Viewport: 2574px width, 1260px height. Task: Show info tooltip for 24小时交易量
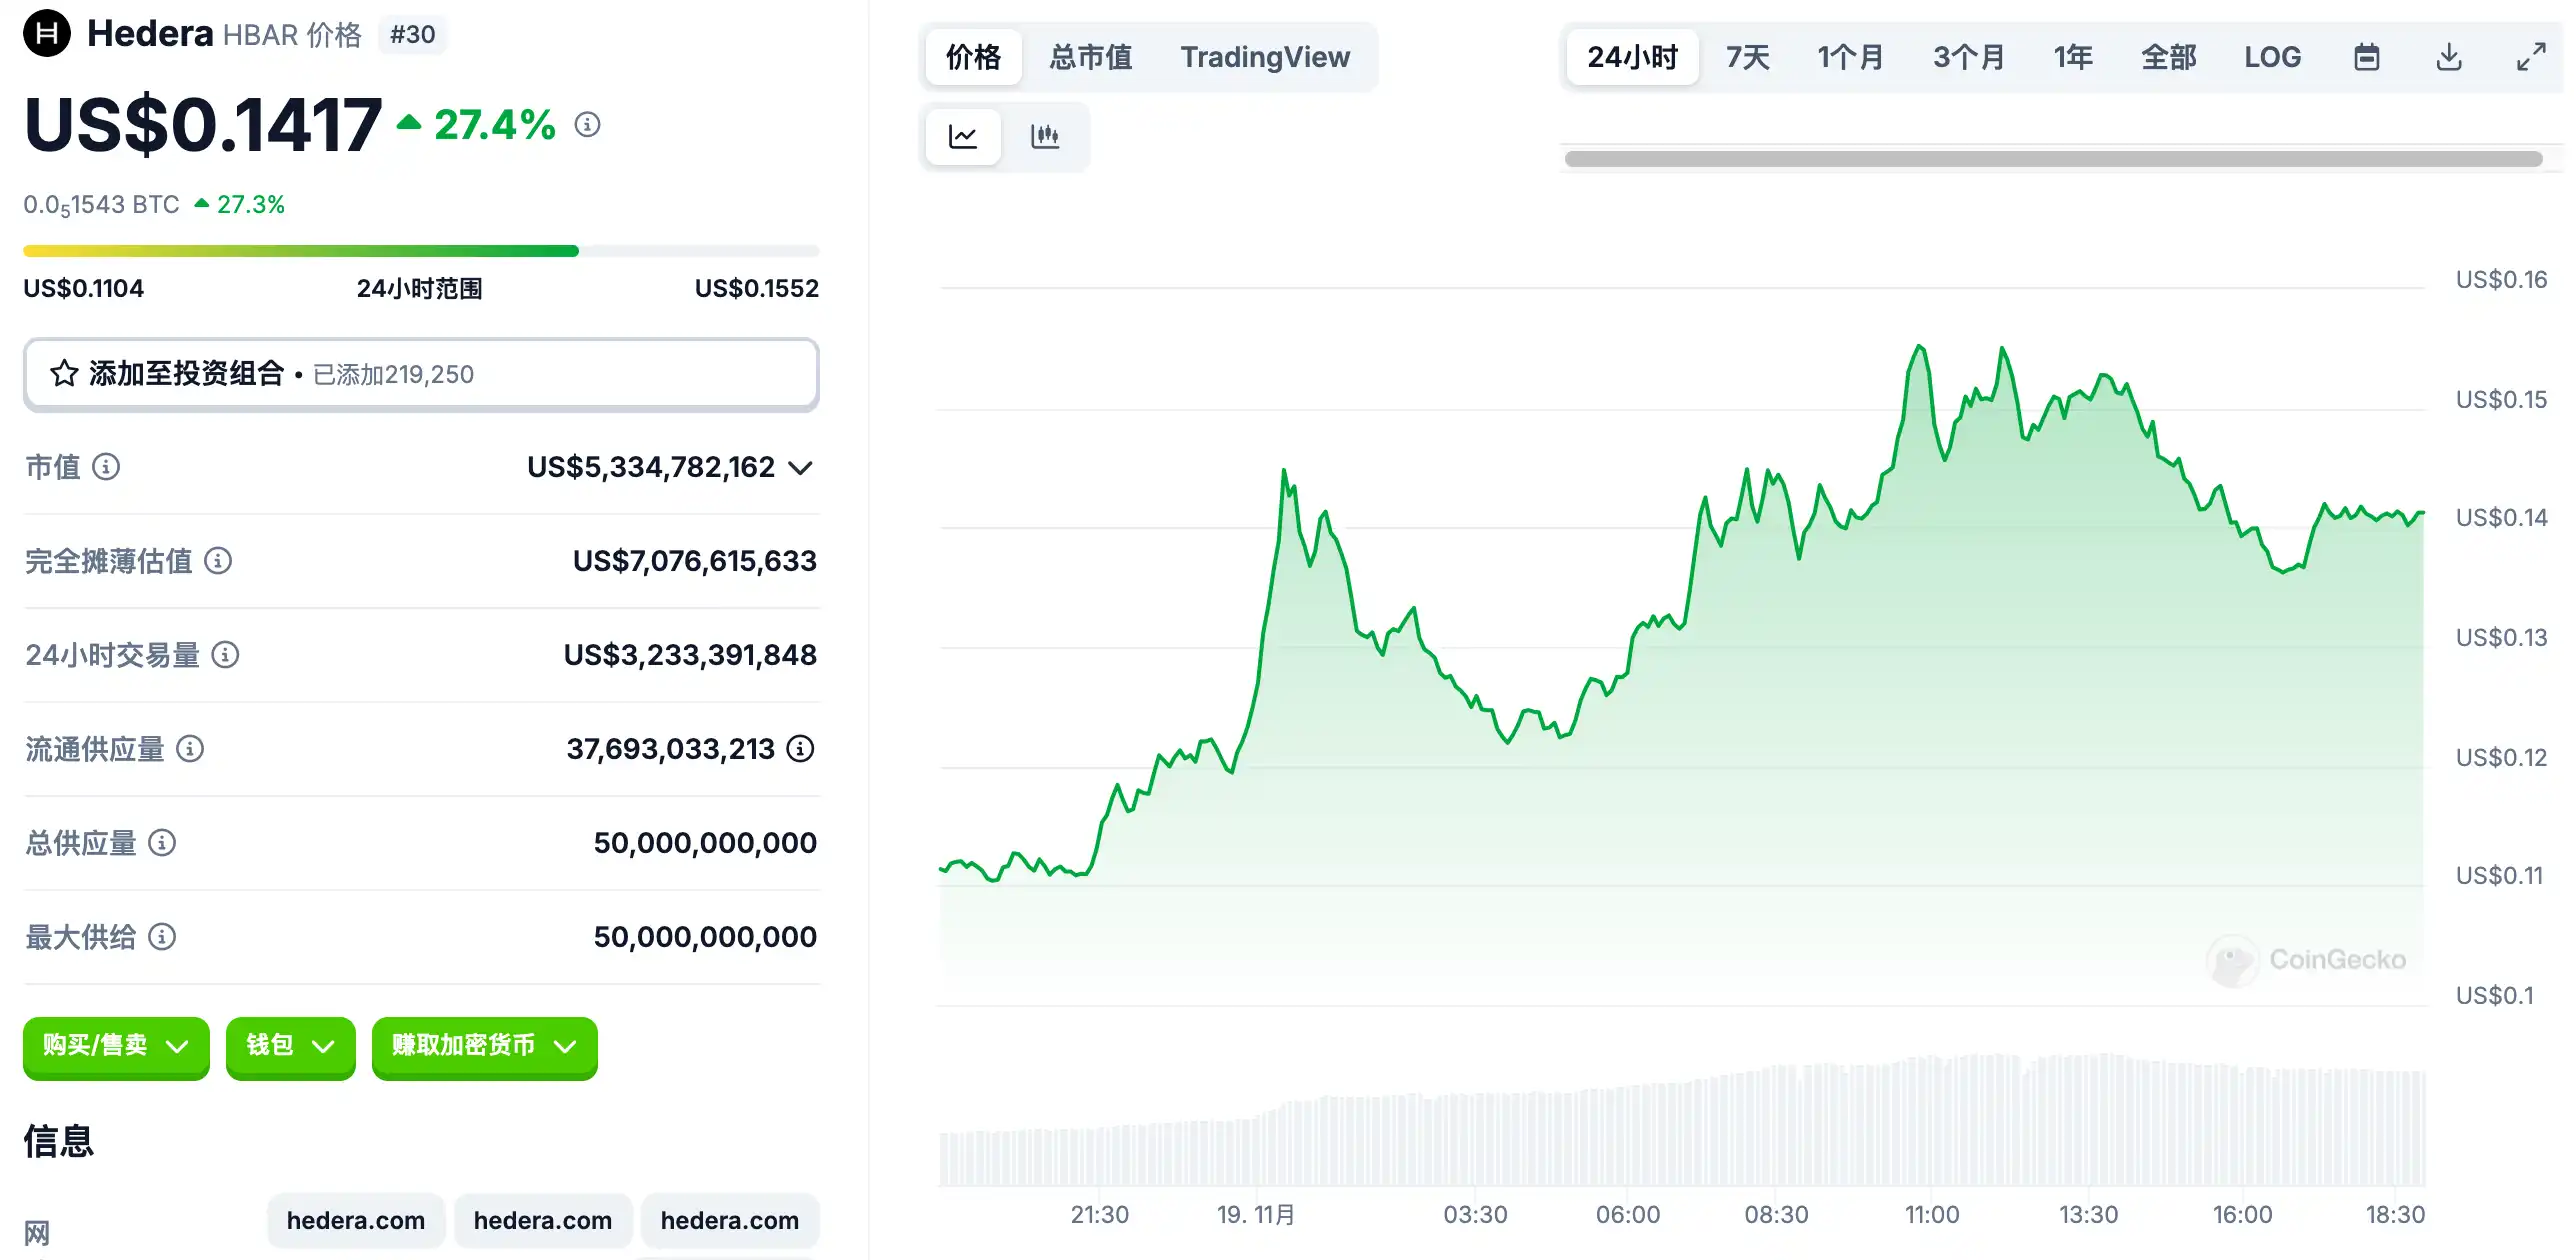click(x=226, y=655)
